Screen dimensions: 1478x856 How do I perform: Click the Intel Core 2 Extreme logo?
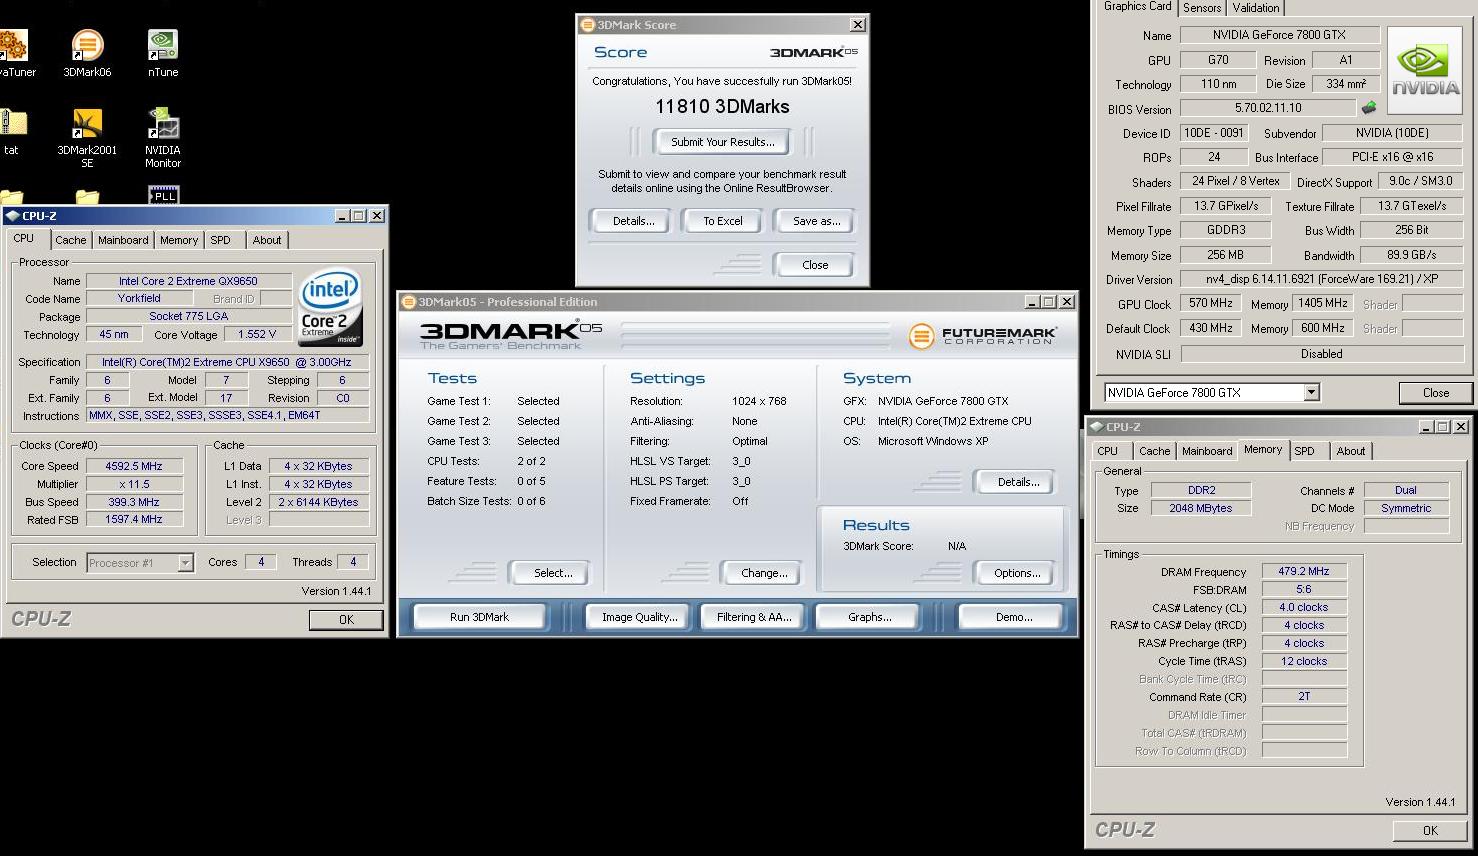[x=330, y=306]
